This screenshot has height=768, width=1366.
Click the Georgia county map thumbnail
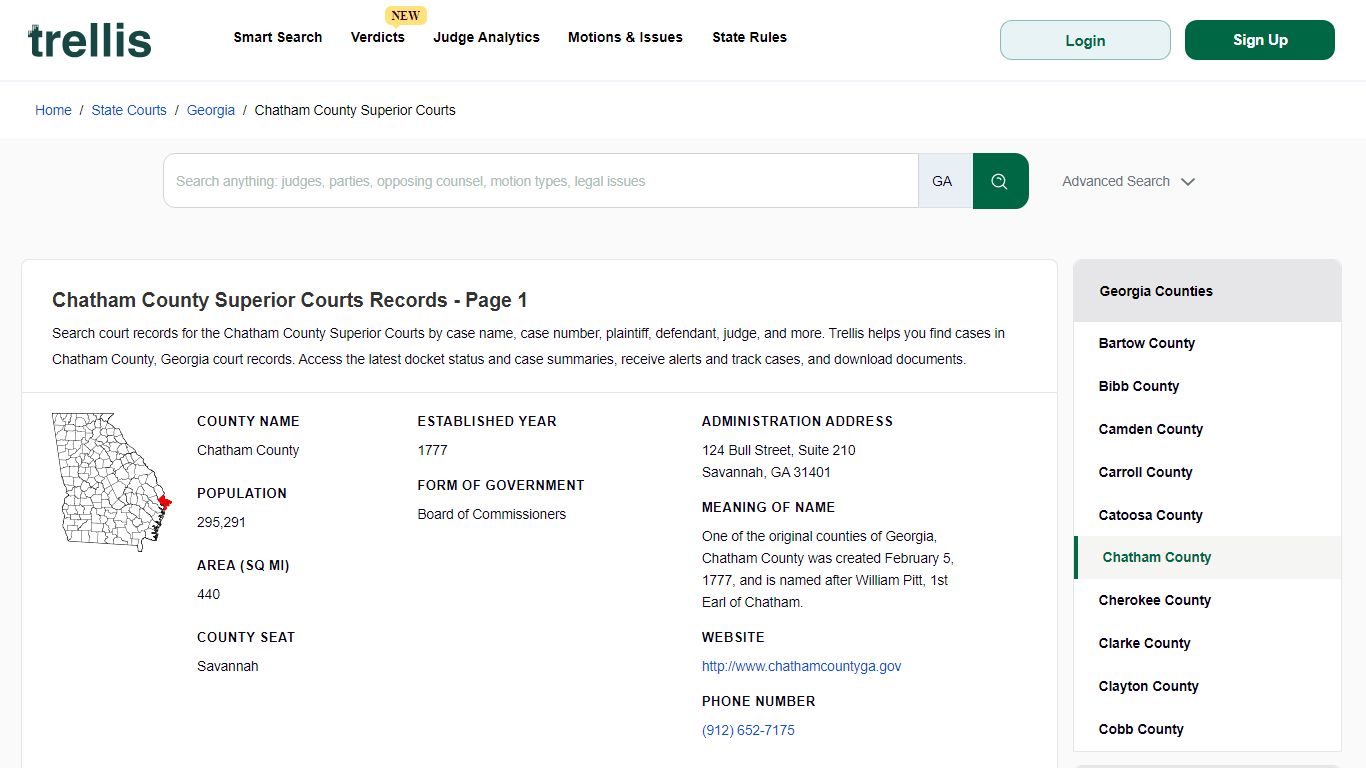tap(112, 482)
